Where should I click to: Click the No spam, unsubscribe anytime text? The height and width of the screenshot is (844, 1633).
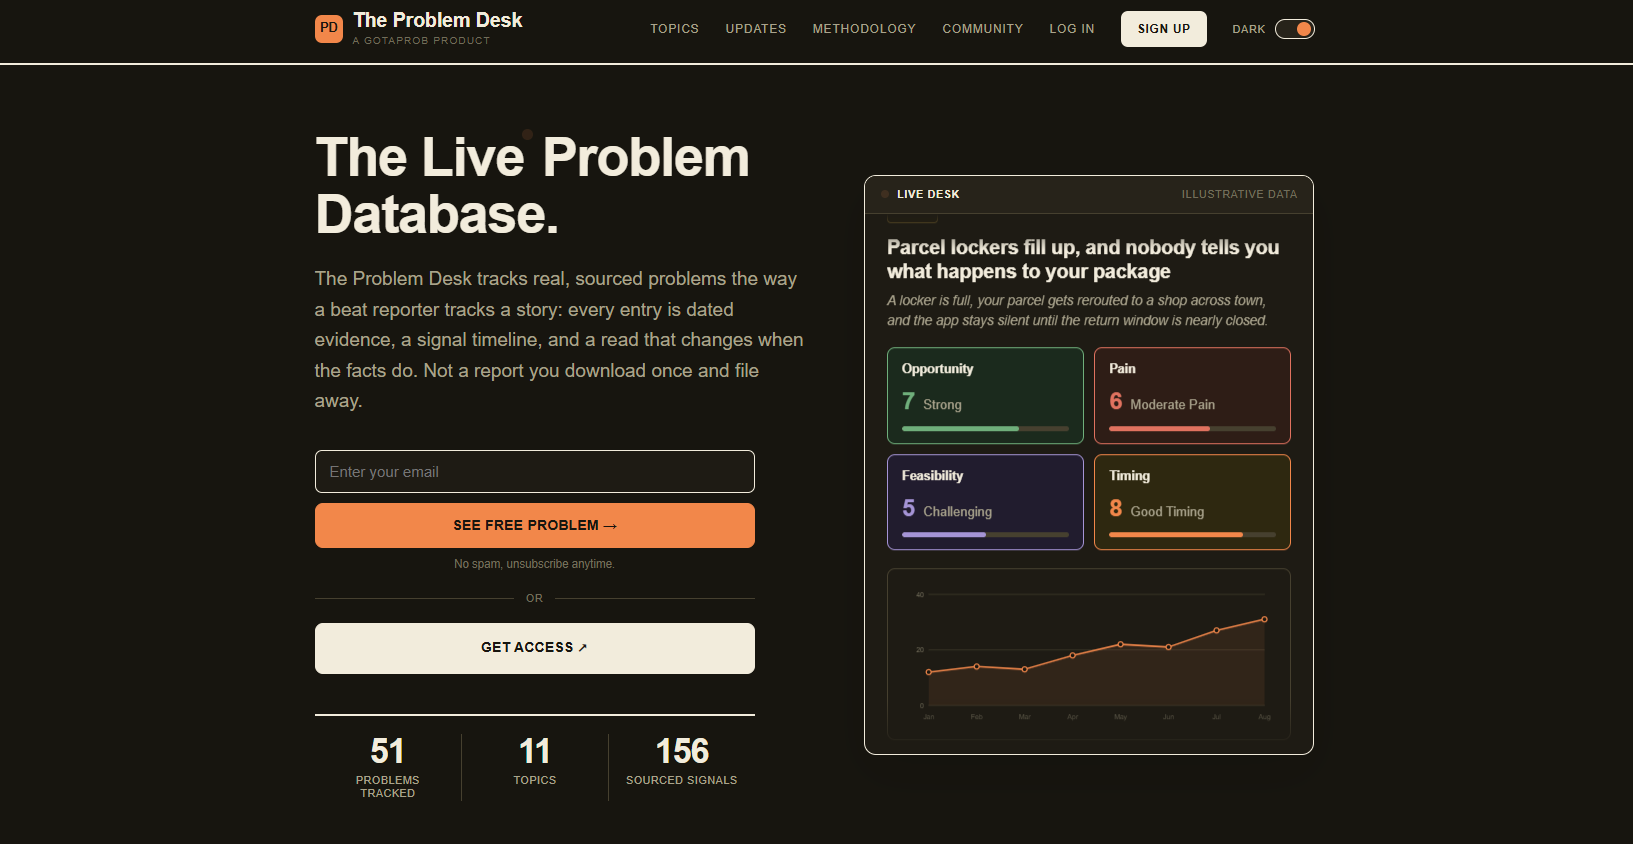click(x=534, y=564)
